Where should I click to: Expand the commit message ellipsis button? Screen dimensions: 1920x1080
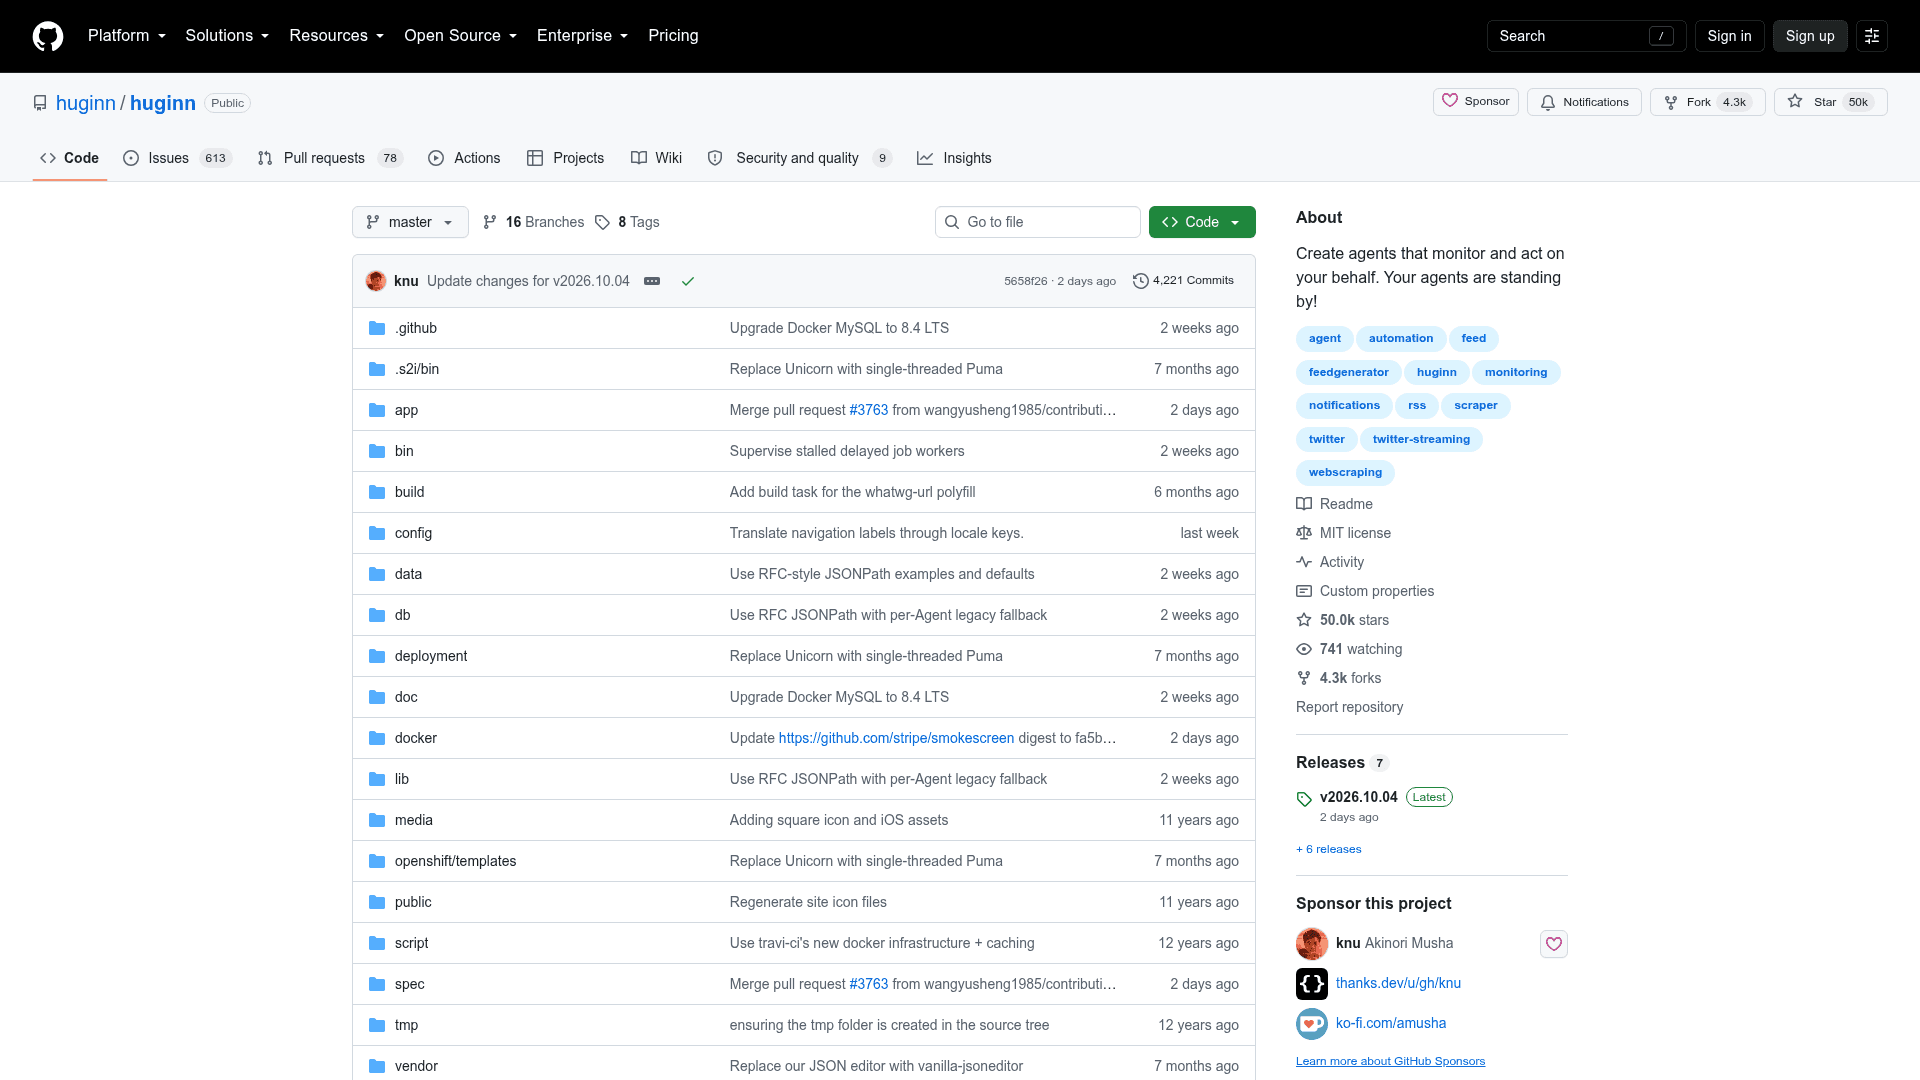(x=652, y=281)
